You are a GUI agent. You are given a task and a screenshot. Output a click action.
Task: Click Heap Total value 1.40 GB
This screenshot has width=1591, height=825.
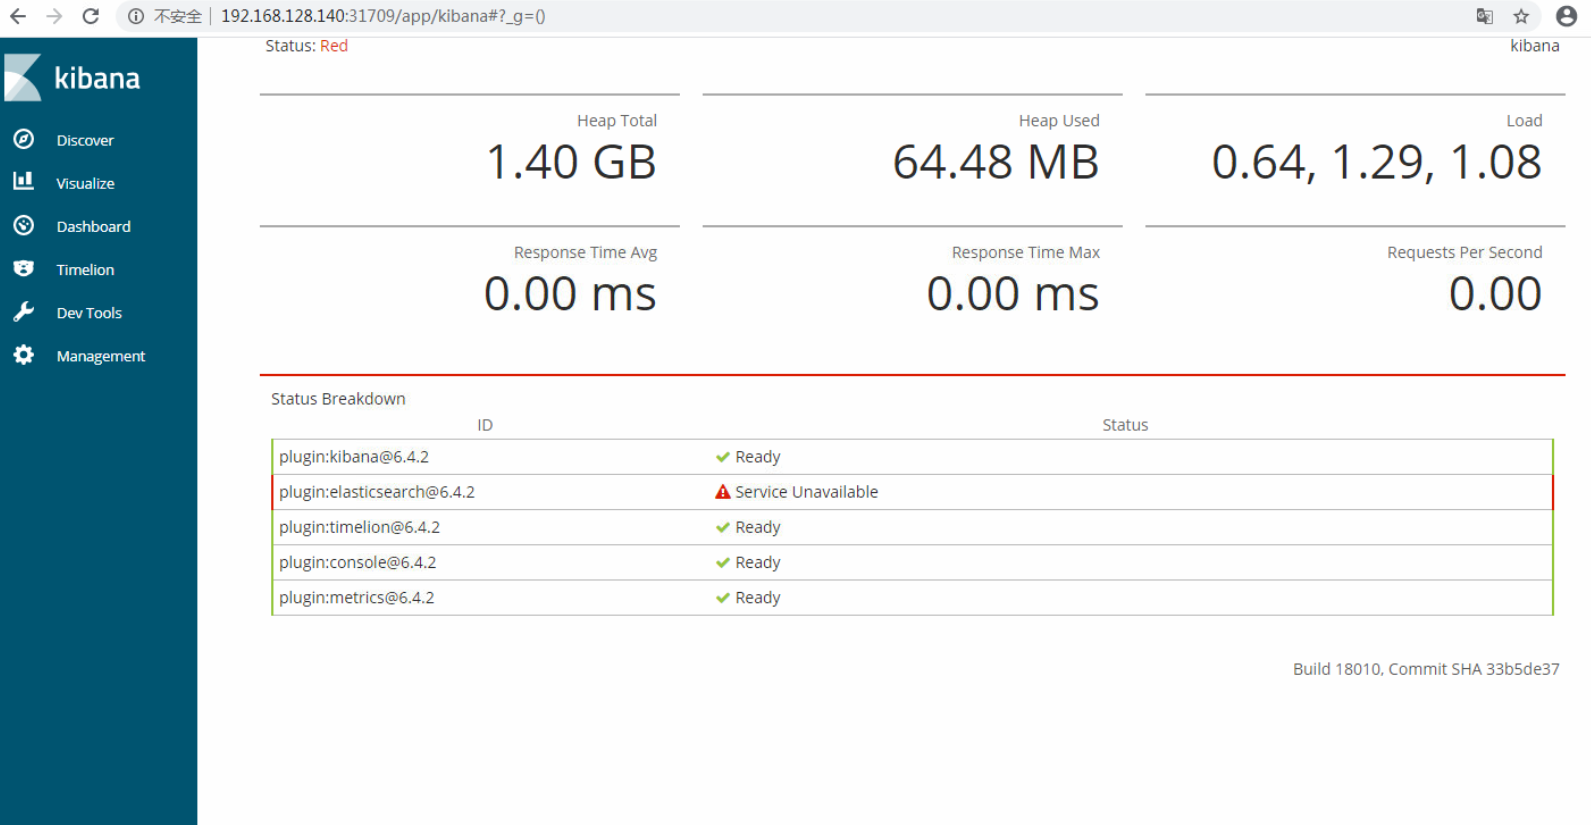click(571, 162)
